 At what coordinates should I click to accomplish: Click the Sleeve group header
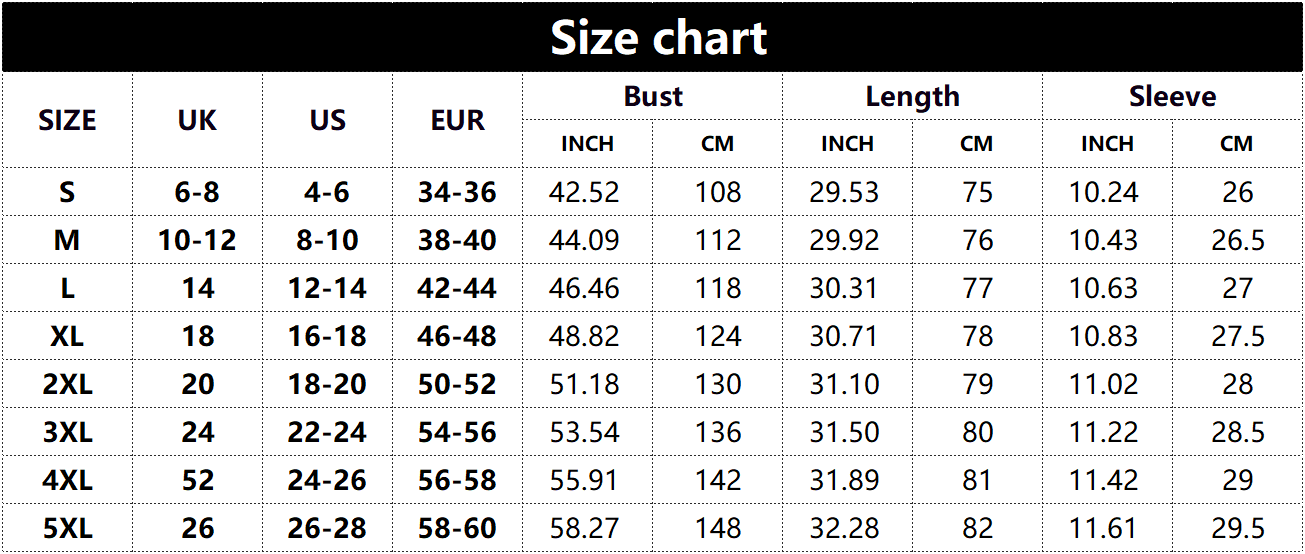pyautogui.click(x=1172, y=97)
